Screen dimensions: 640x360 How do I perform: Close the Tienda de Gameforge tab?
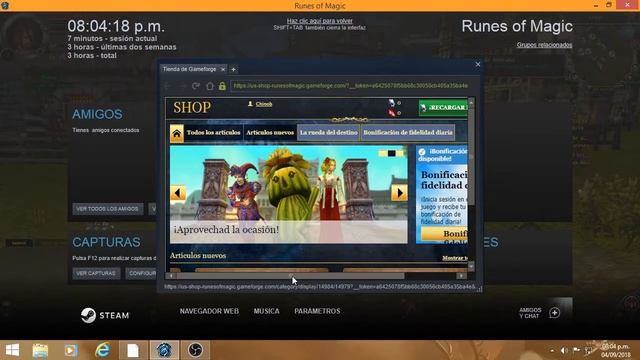223,69
